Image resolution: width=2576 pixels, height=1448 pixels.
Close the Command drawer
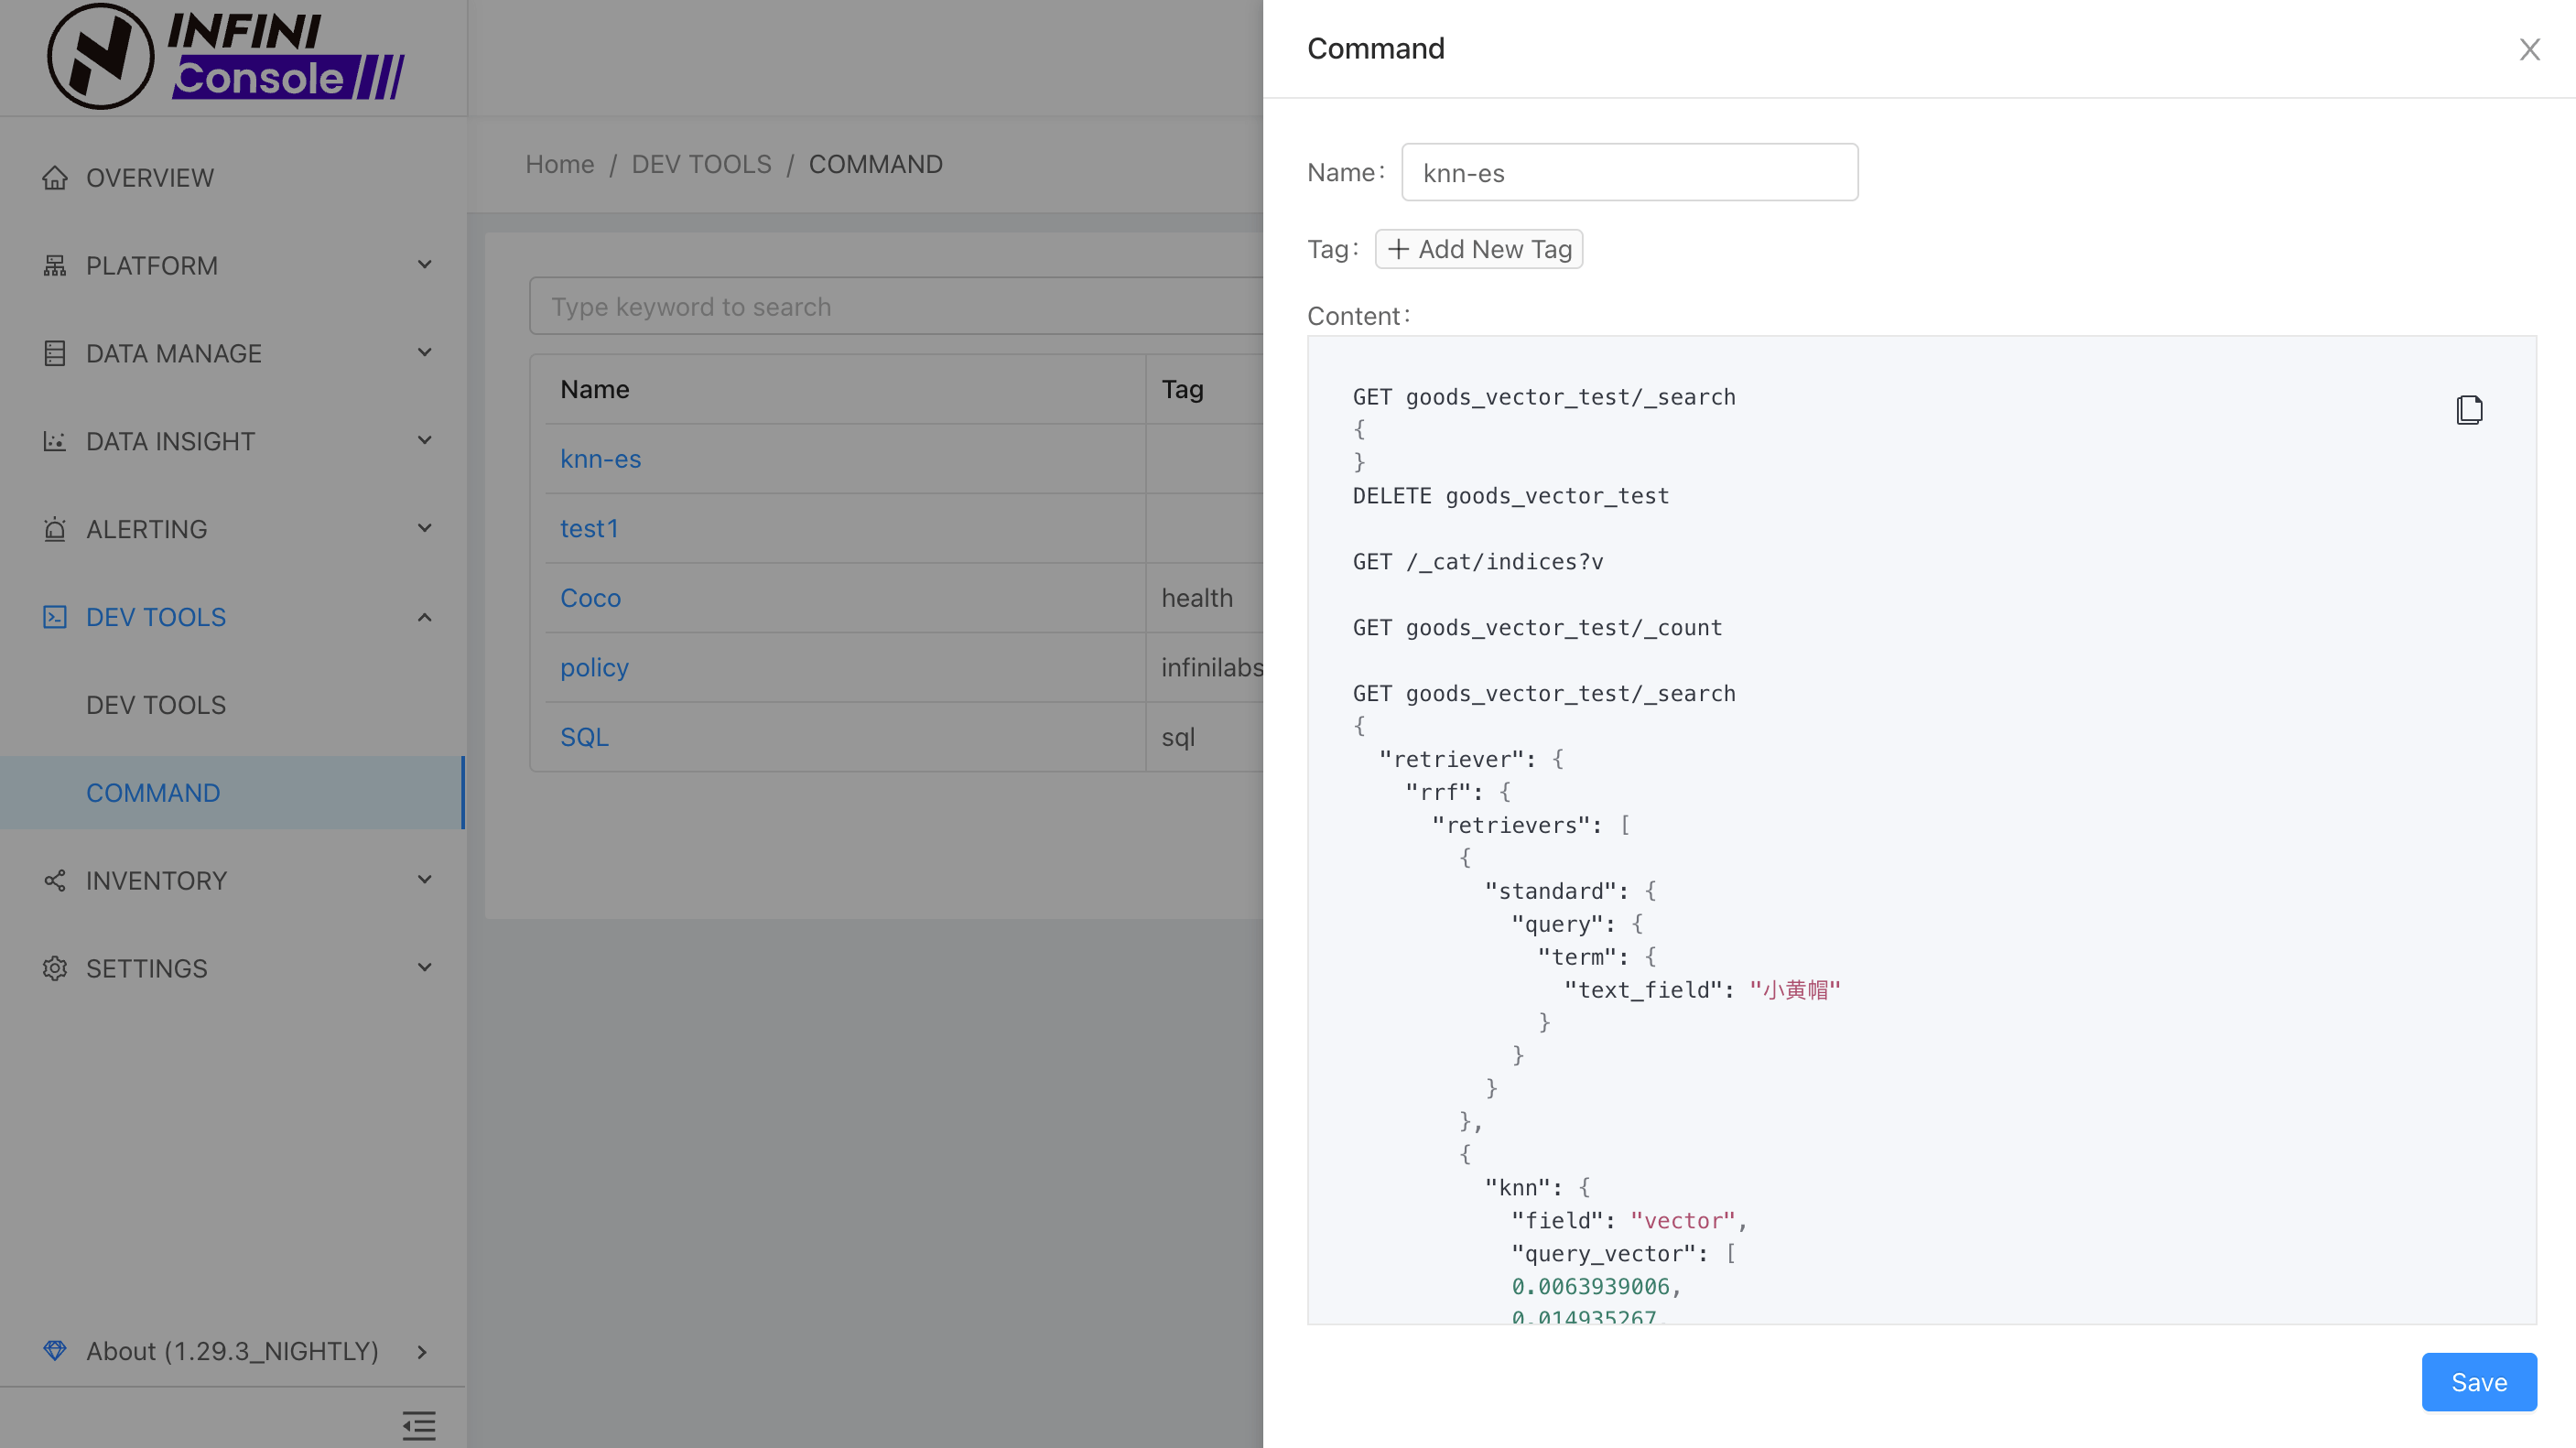2529,50
